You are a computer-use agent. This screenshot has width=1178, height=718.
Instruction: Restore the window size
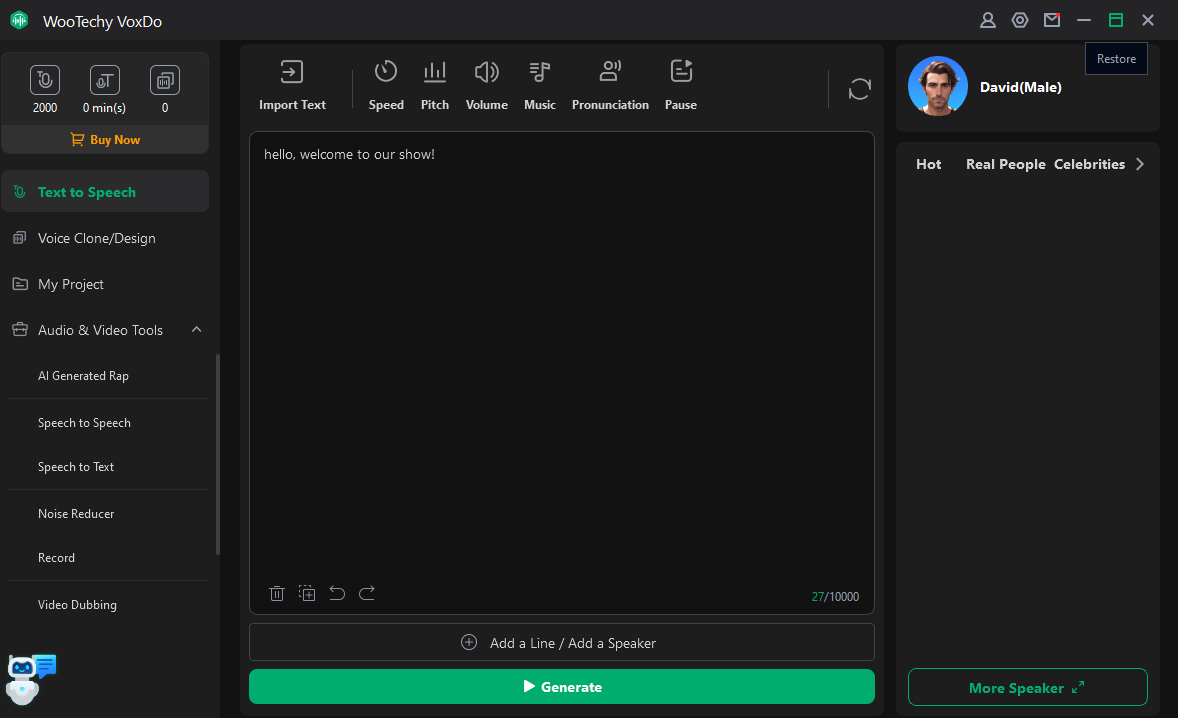click(1116, 20)
